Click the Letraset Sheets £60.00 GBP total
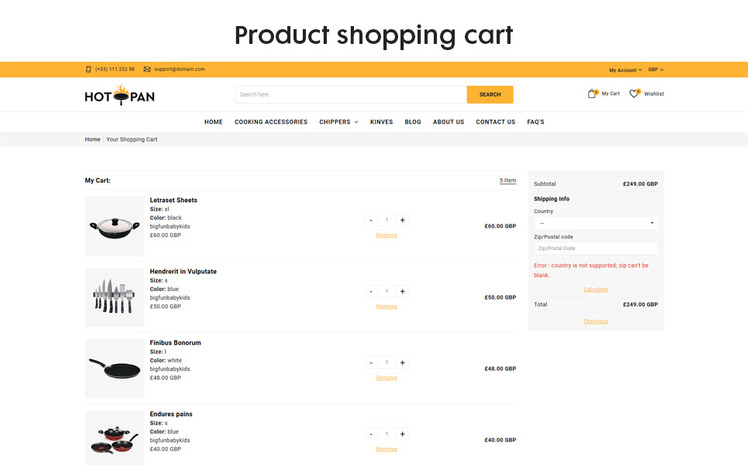This screenshot has height=465, width=748. [500, 226]
